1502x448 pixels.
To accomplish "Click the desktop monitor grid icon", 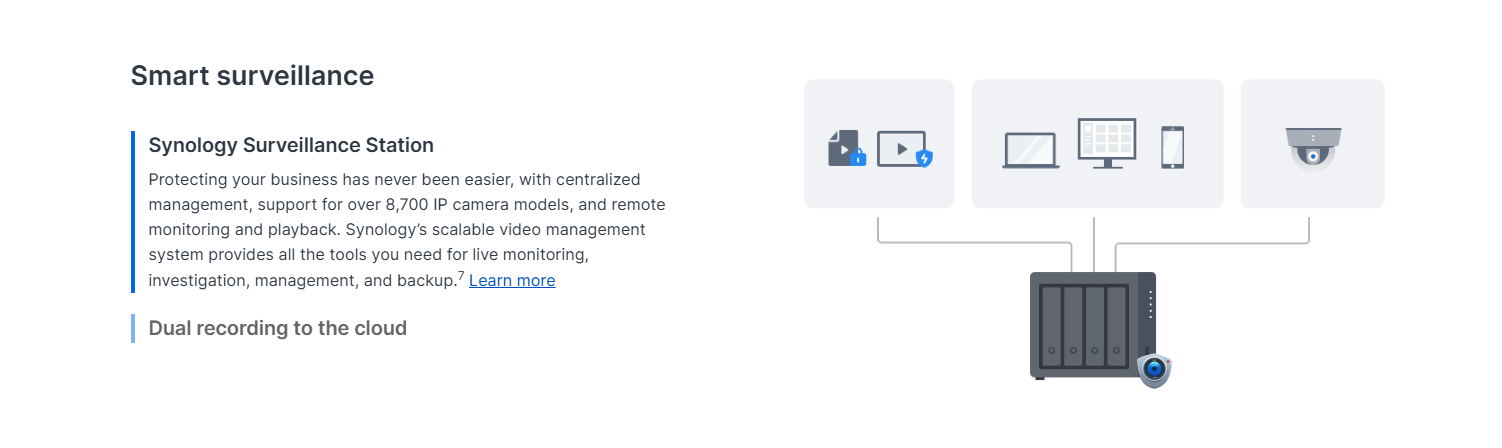I will pos(1106,143).
